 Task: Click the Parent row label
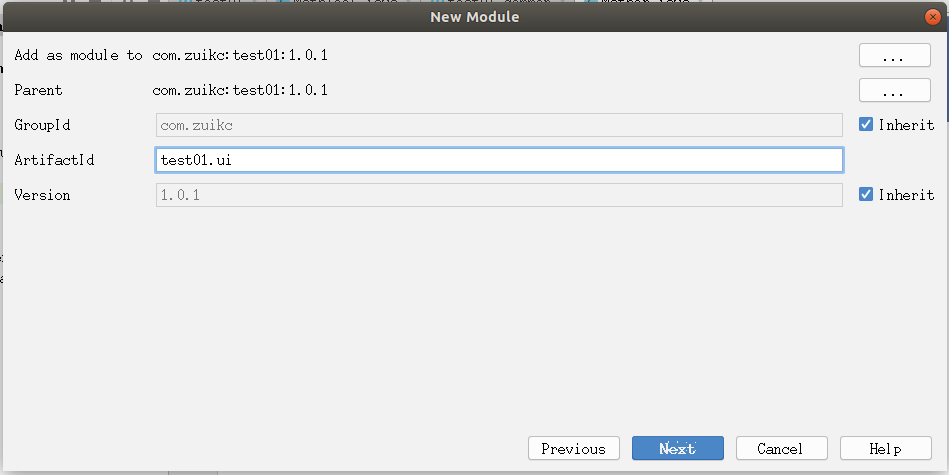[x=38, y=90]
